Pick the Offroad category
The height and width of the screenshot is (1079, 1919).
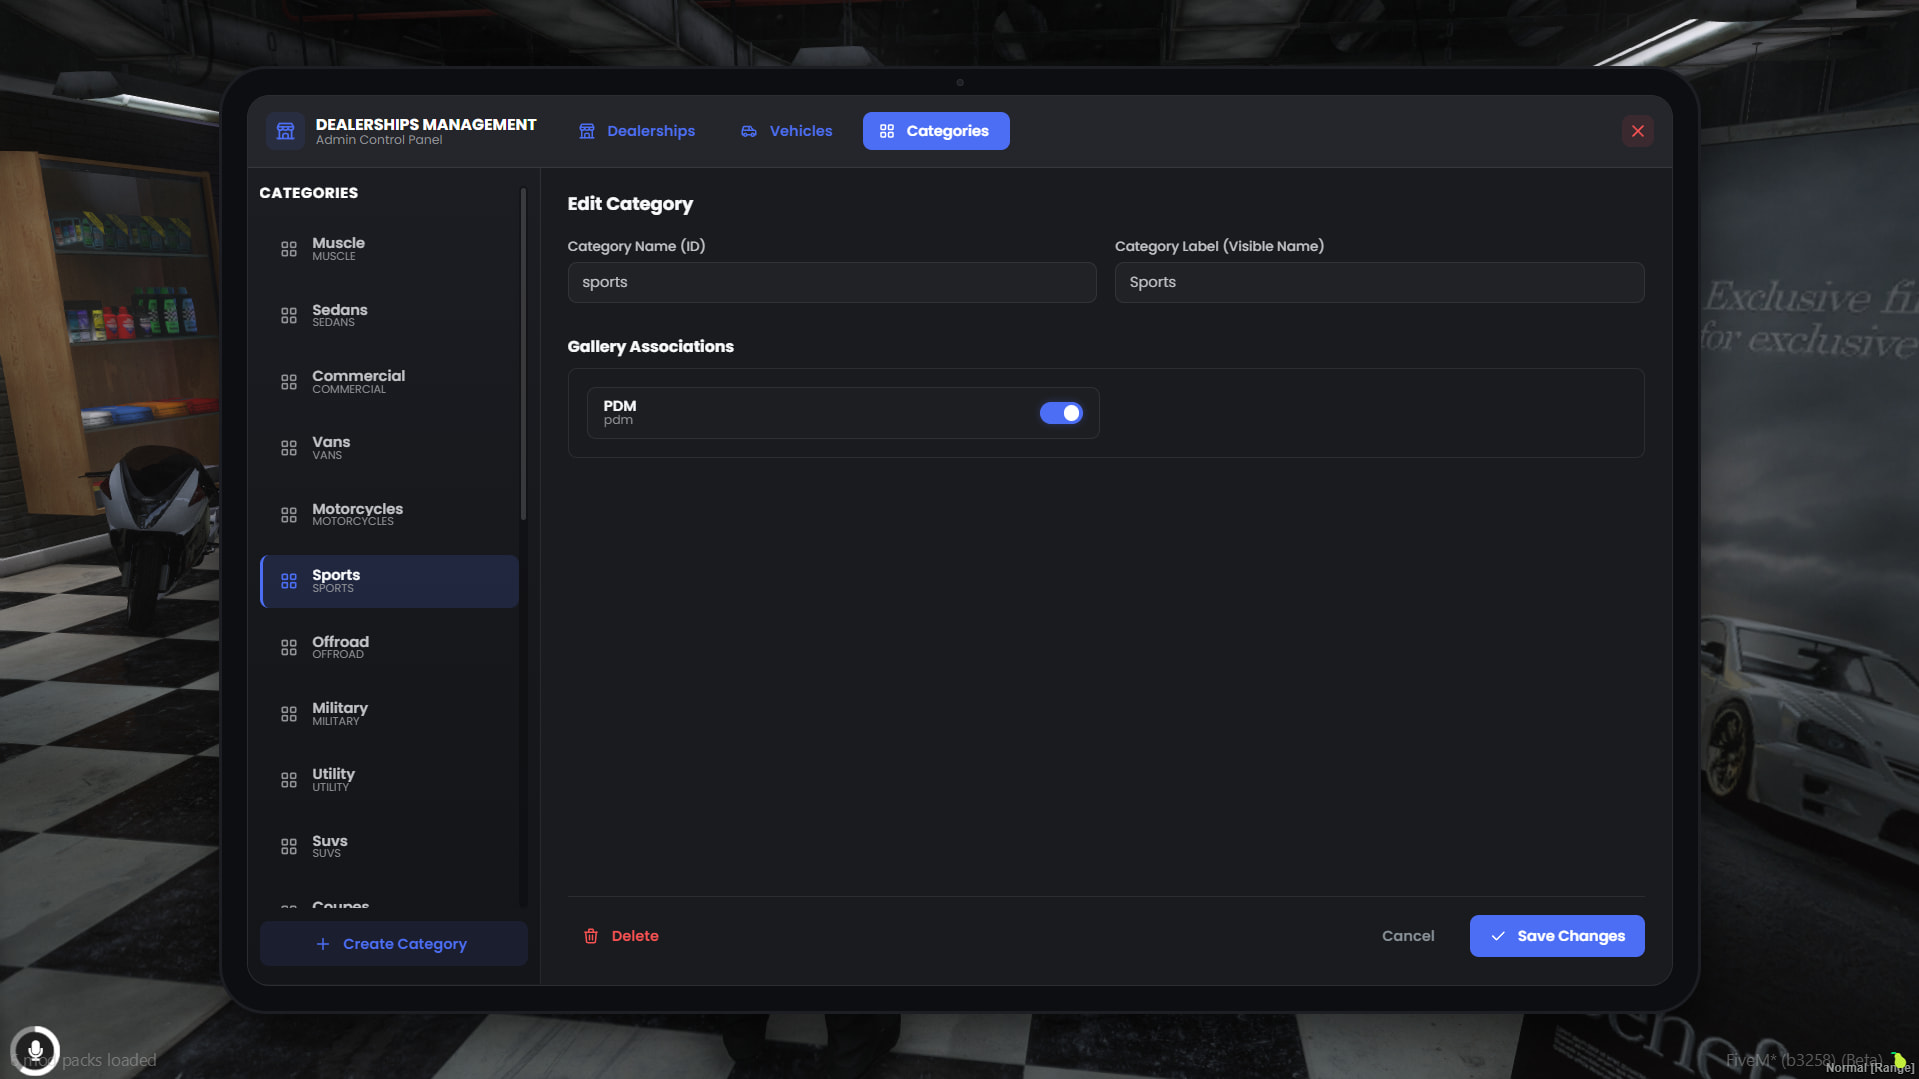389,648
